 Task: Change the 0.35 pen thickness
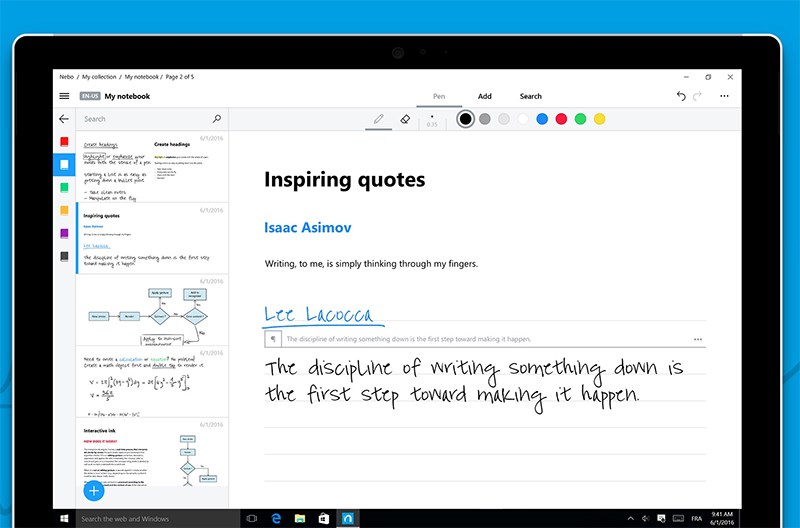(432, 120)
